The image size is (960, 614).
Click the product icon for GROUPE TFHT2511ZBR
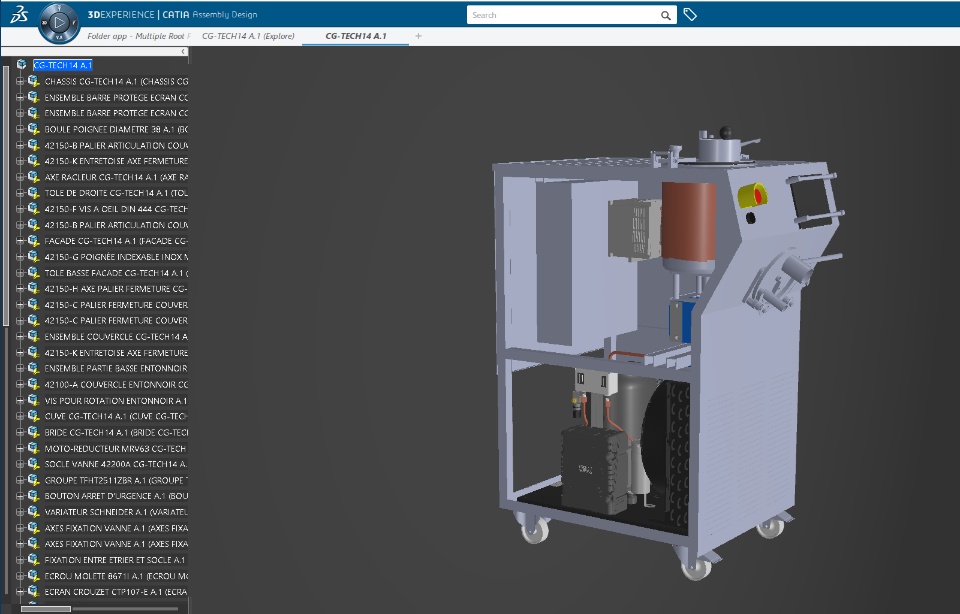click(x=34, y=479)
